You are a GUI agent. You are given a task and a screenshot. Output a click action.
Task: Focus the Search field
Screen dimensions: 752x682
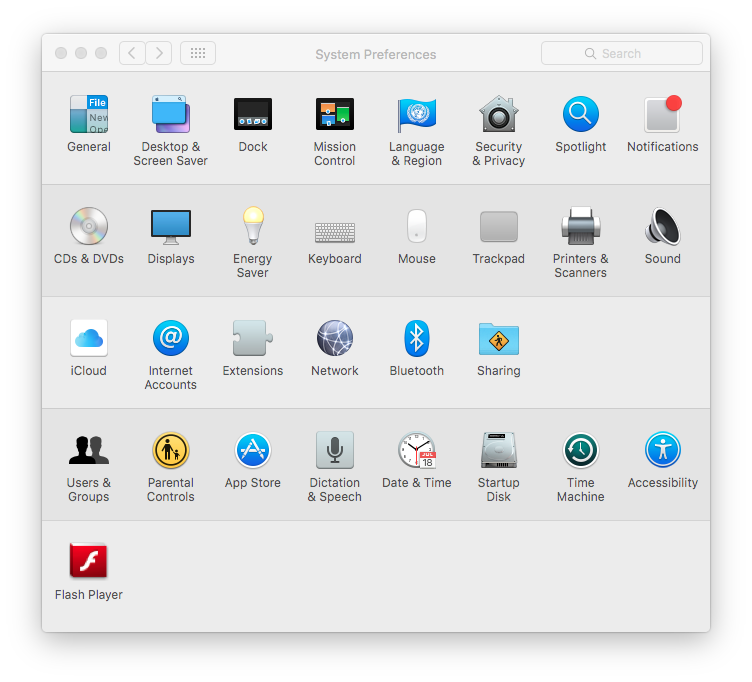(x=622, y=53)
